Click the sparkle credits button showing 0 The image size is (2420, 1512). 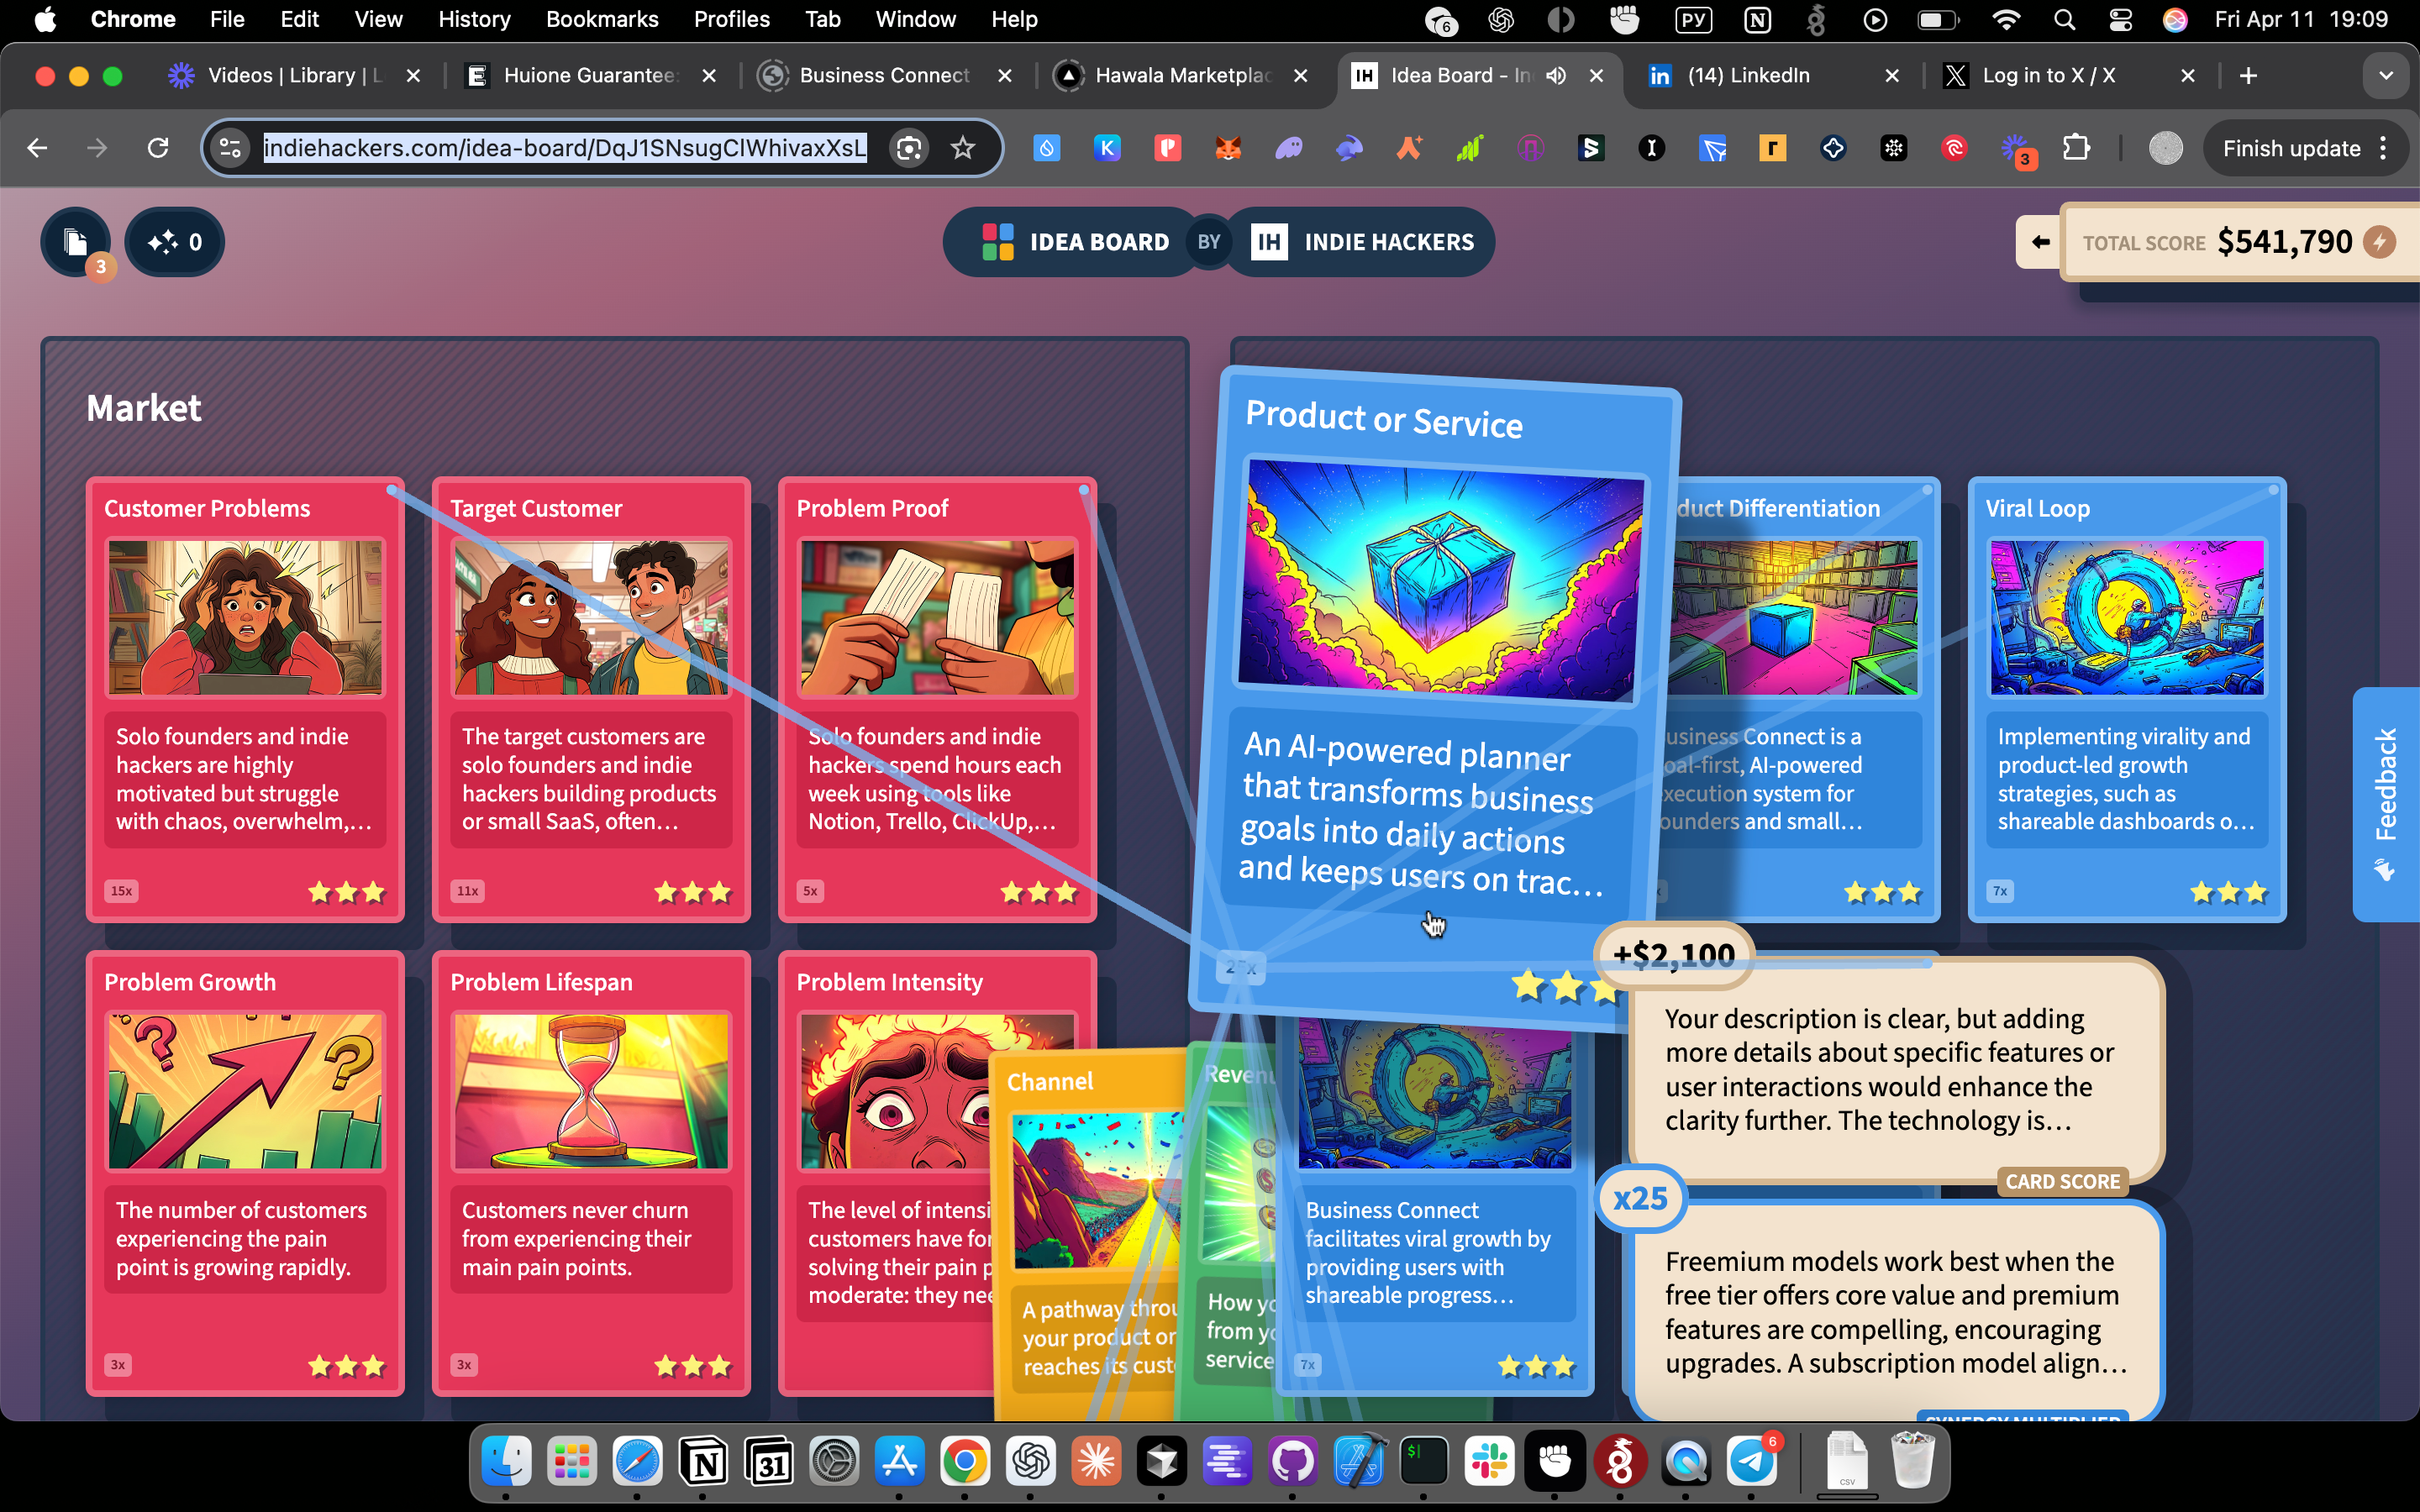[175, 242]
